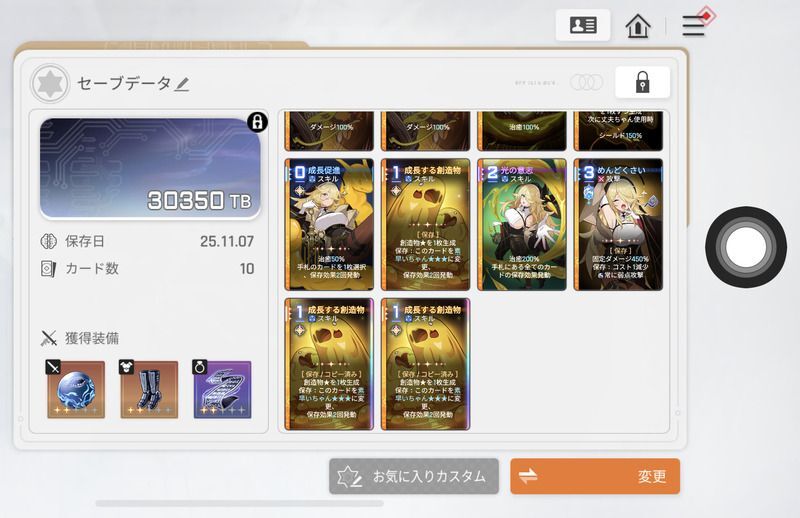This screenshot has height=518, width=800.
Task: Click the star emblem beside セーブデータ
Action: pos(50,84)
